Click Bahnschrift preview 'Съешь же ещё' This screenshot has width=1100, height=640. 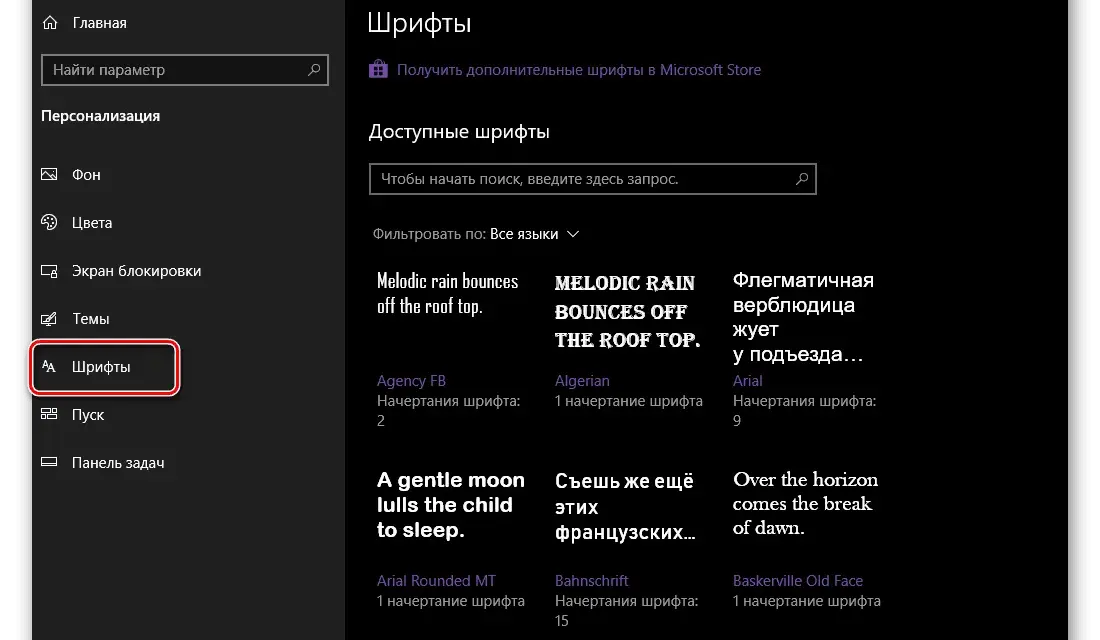point(625,506)
